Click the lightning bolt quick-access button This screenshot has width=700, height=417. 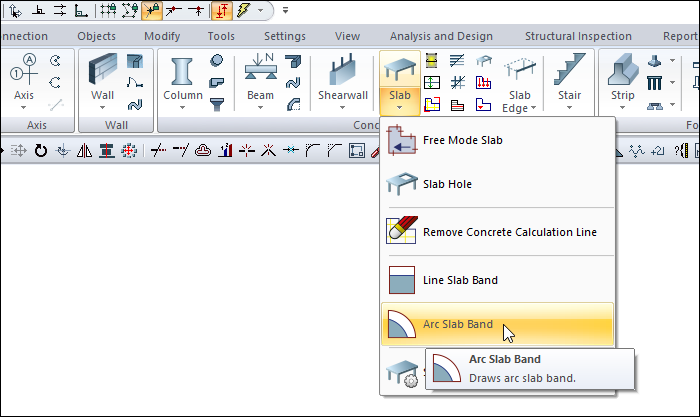[x=246, y=11]
